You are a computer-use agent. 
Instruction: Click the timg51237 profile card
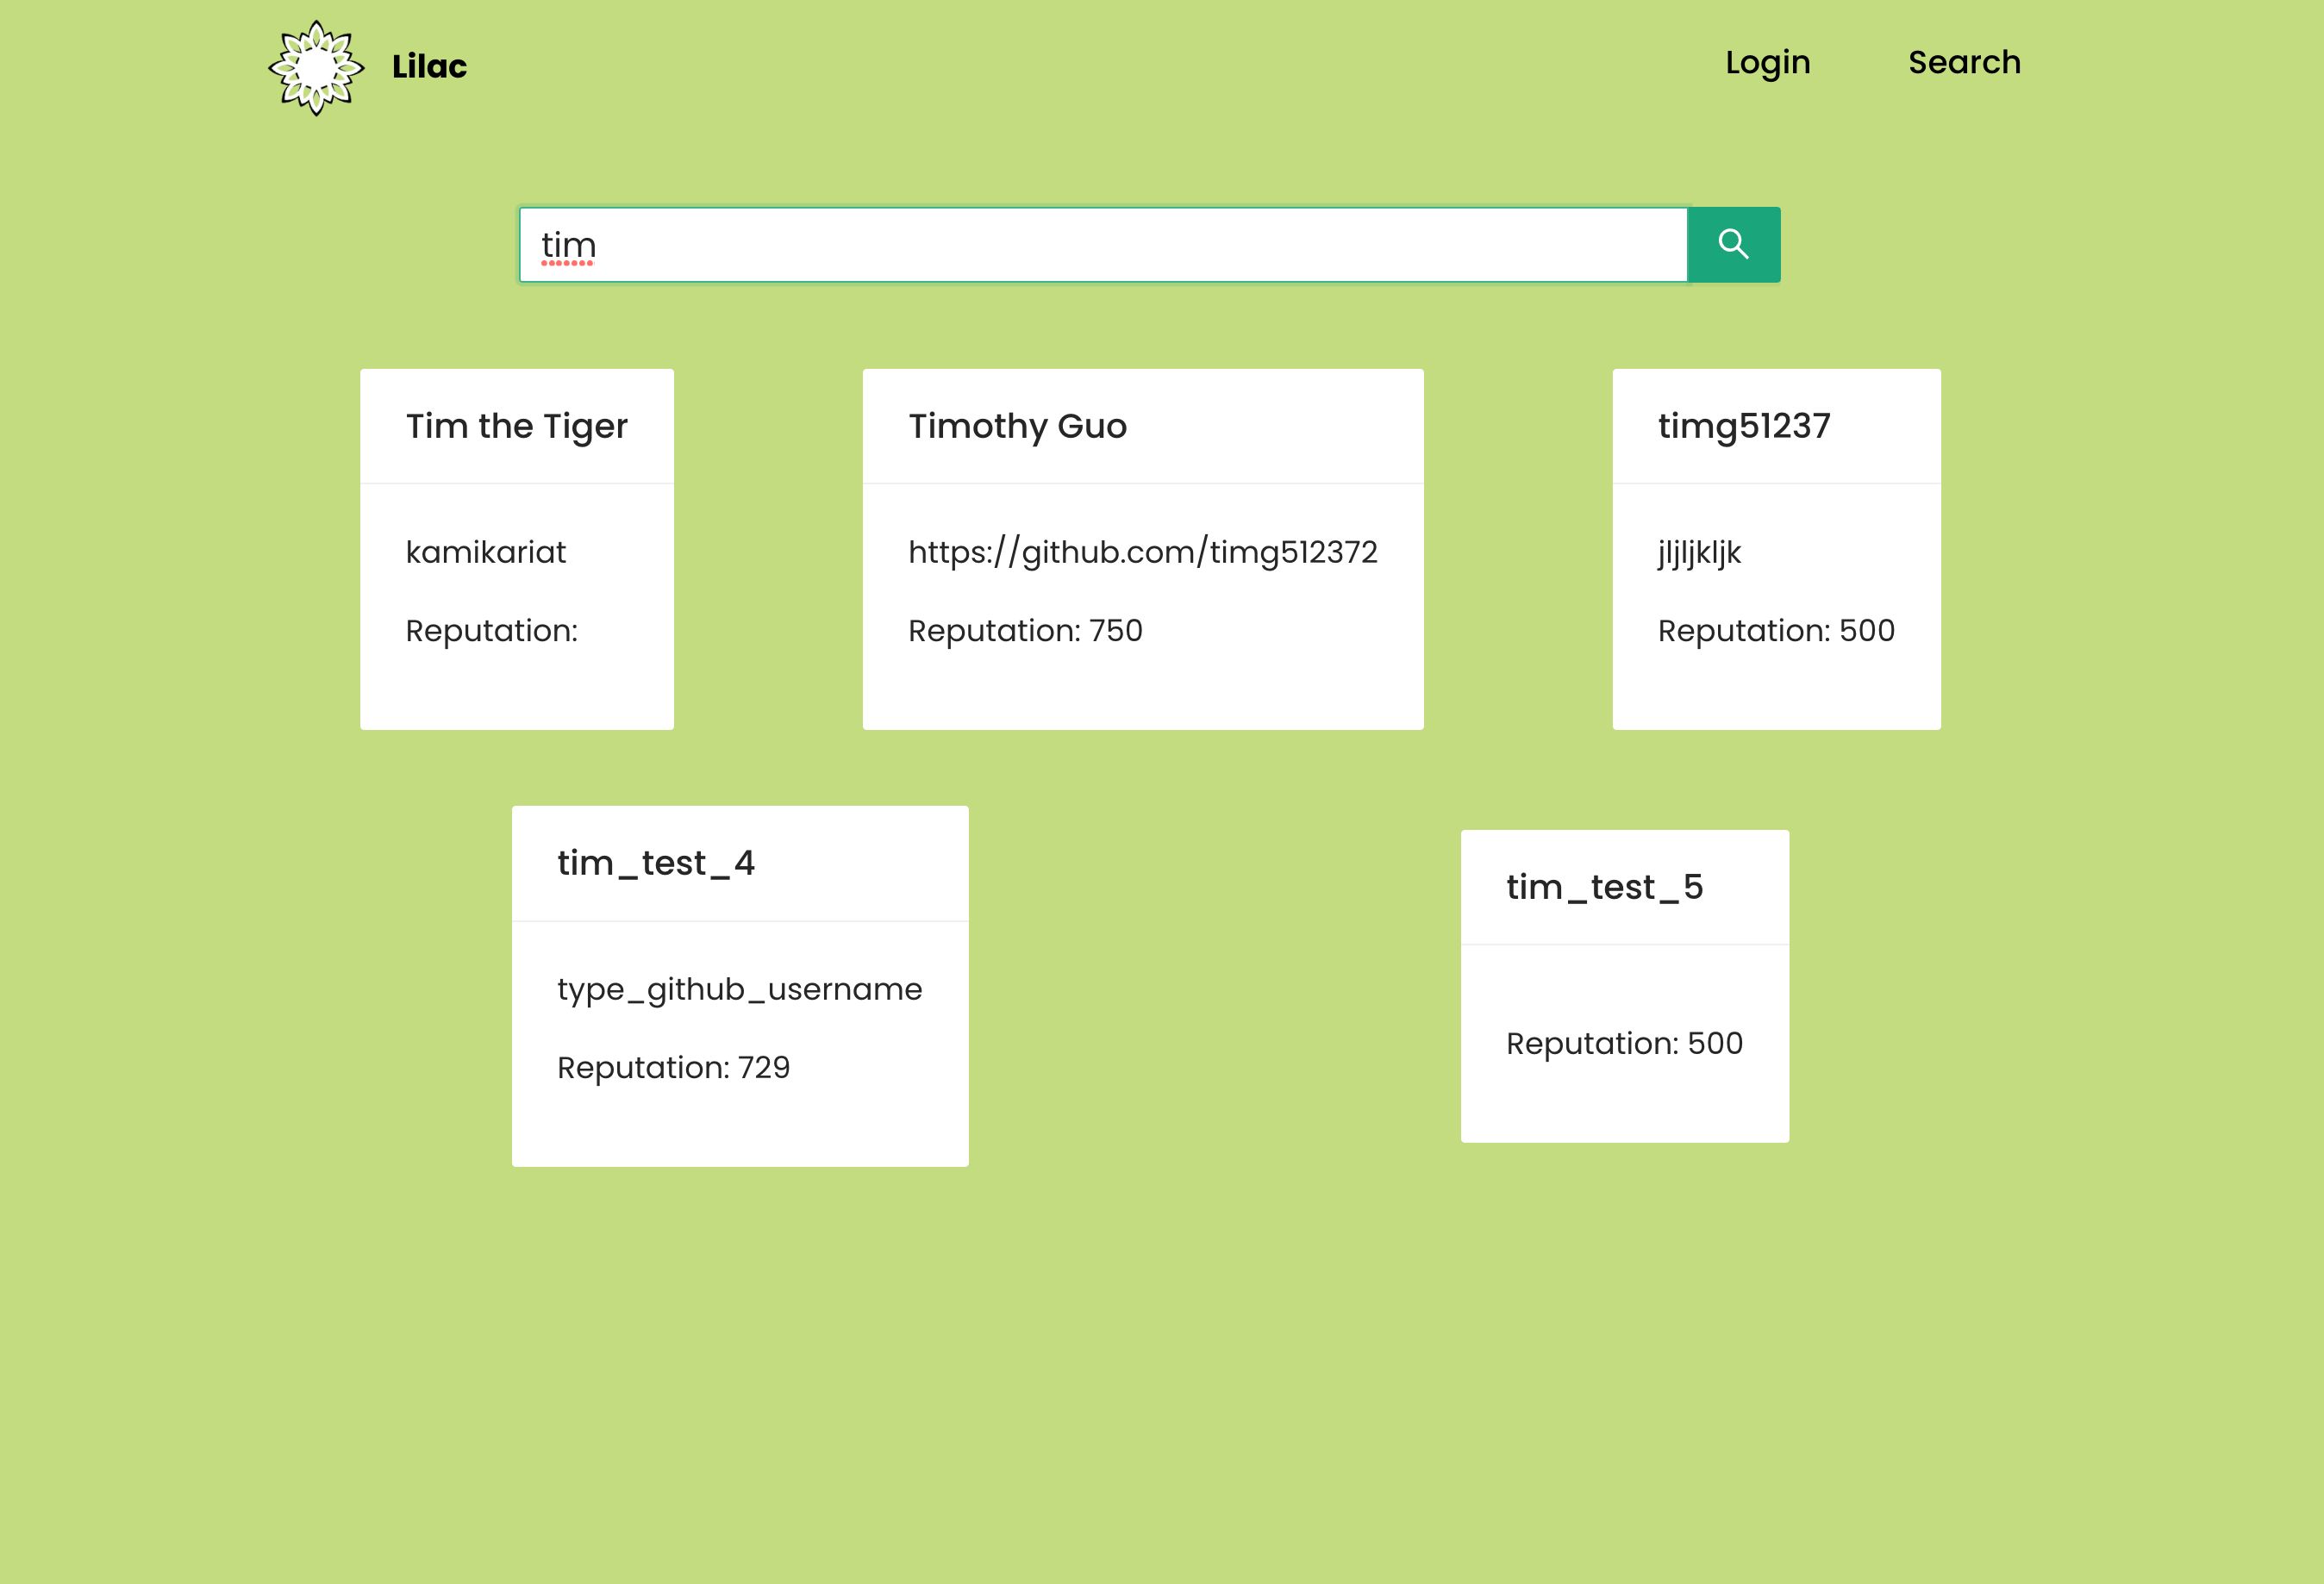pos(1778,547)
